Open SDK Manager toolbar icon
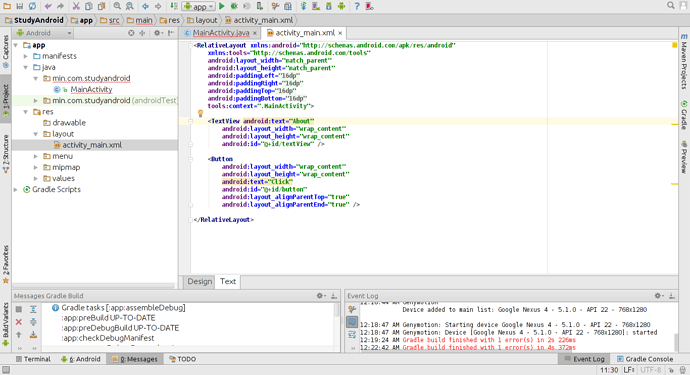Image resolution: width=690 pixels, height=375 pixels. pyautogui.click(x=329, y=6)
